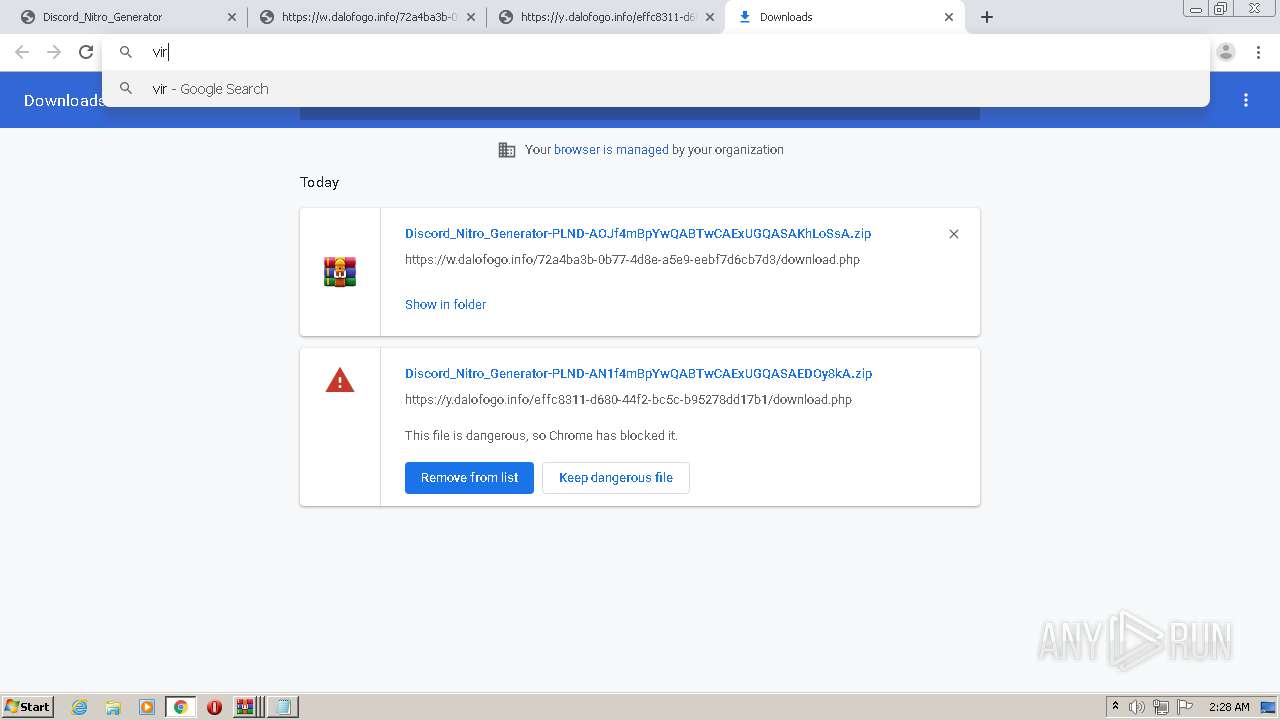Open the Action Center flag icon
Image resolution: width=1280 pixels, height=720 pixels.
click(x=1185, y=707)
